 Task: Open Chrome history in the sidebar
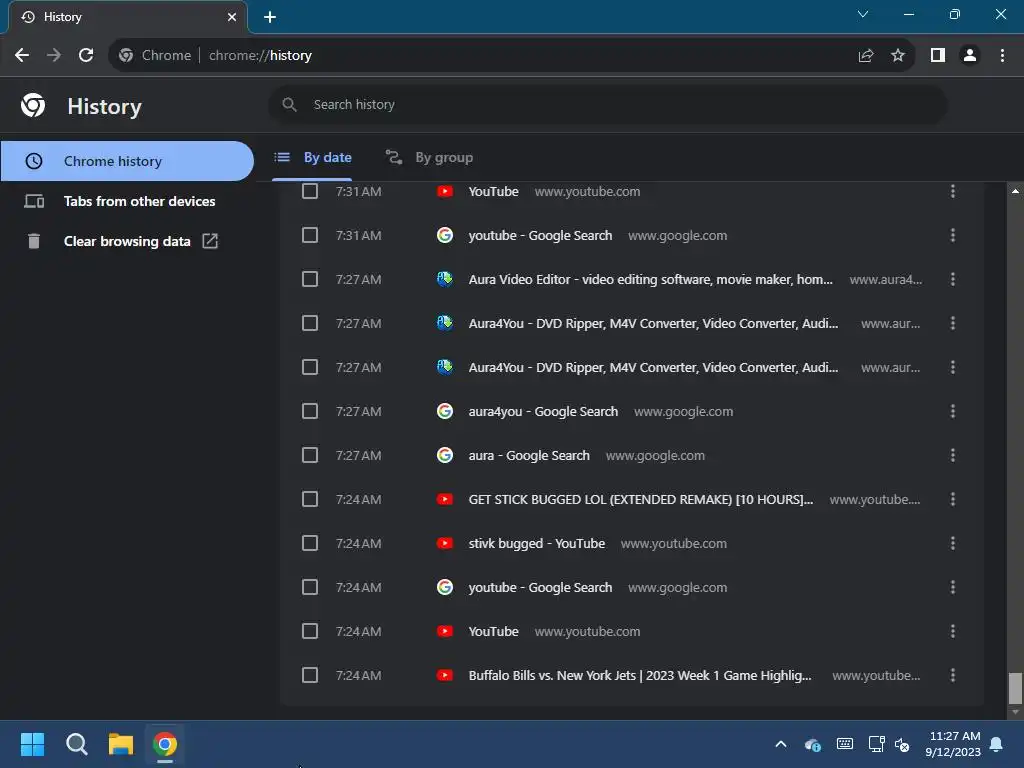[x=127, y=161]
